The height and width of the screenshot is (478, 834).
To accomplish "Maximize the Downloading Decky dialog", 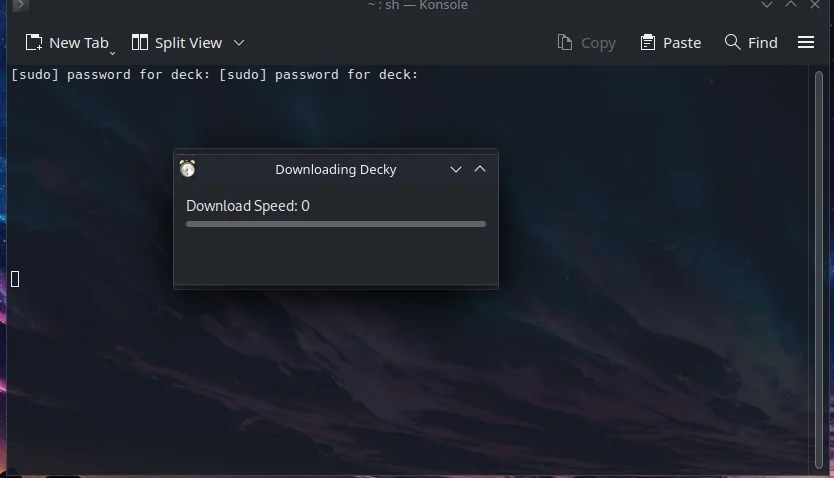I will [480, 169].
